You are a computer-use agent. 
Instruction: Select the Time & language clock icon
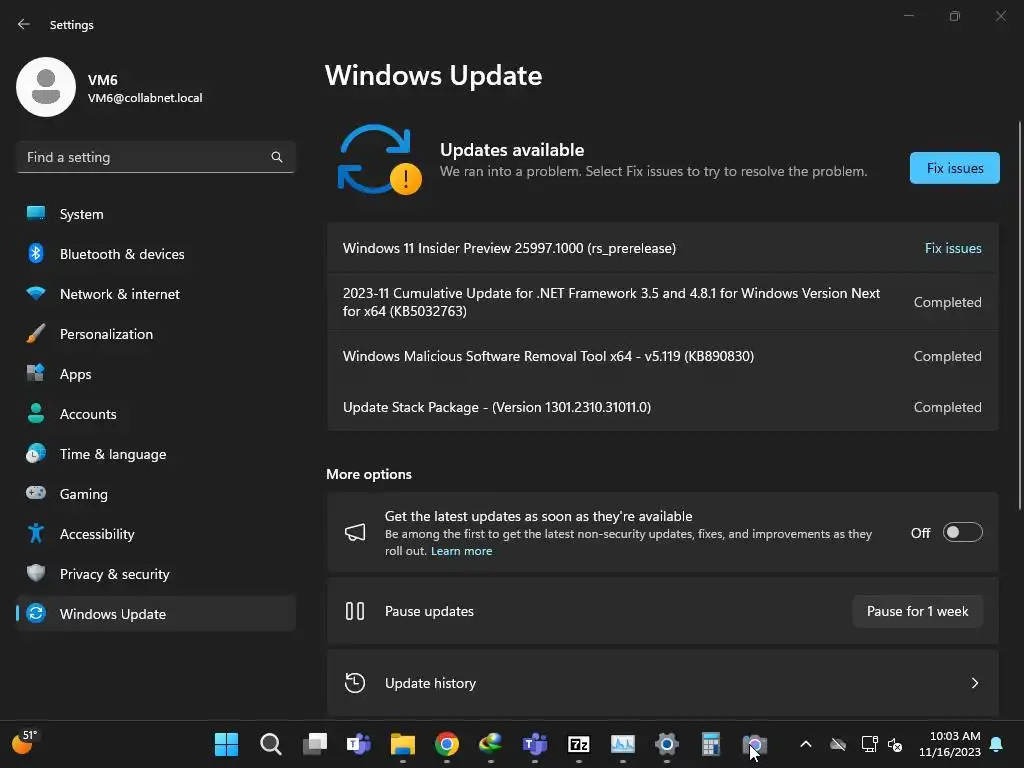click(36, 453)
